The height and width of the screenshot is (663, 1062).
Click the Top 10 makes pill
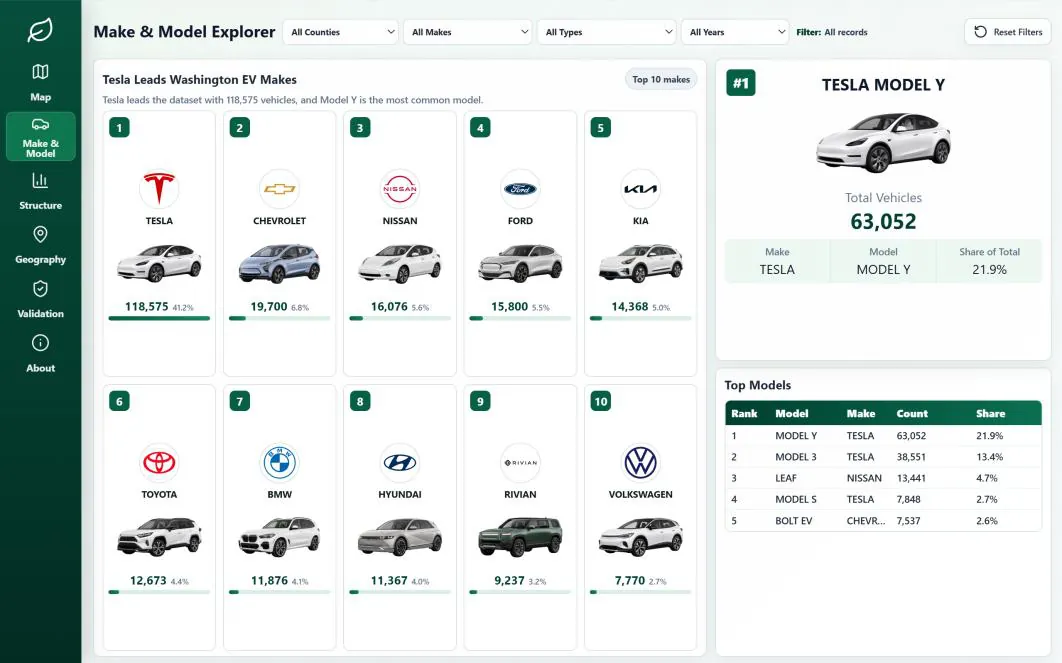660,79
